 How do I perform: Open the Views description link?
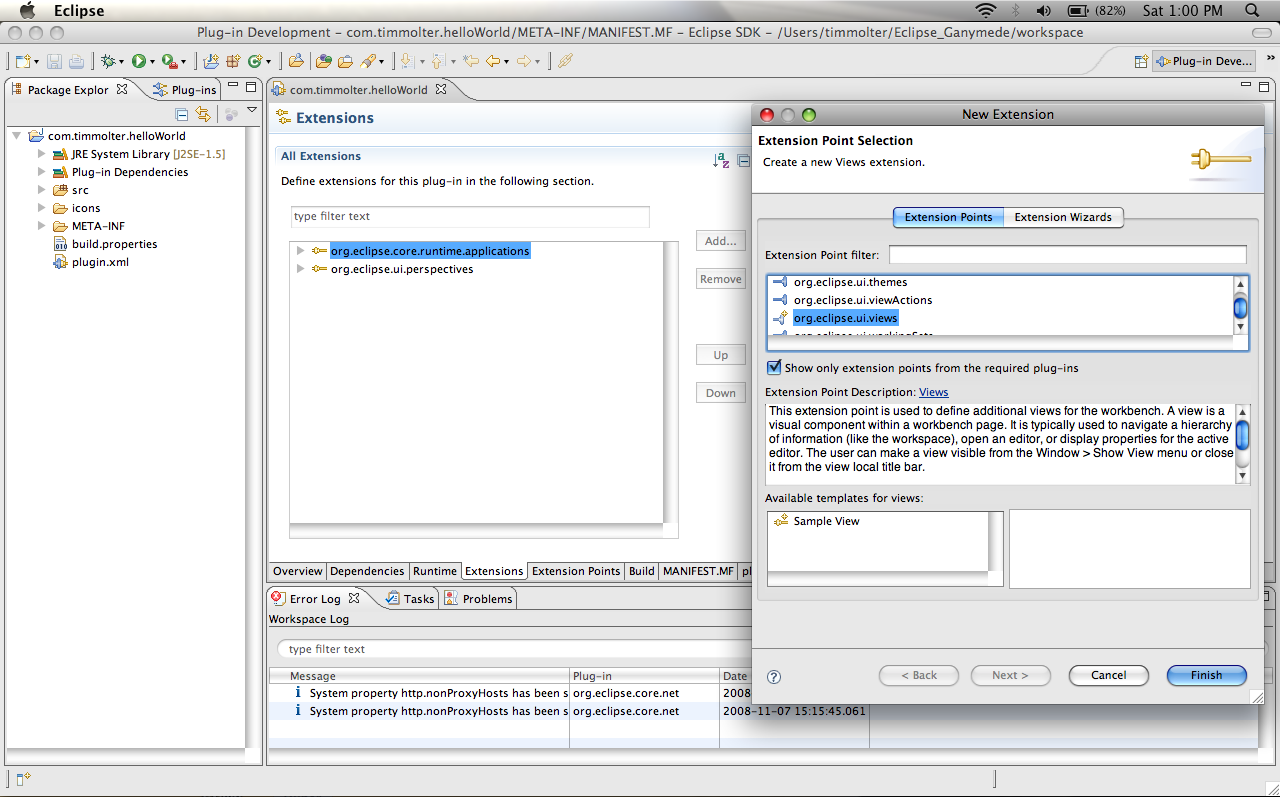pyautogui.click(x=933, y=392)
